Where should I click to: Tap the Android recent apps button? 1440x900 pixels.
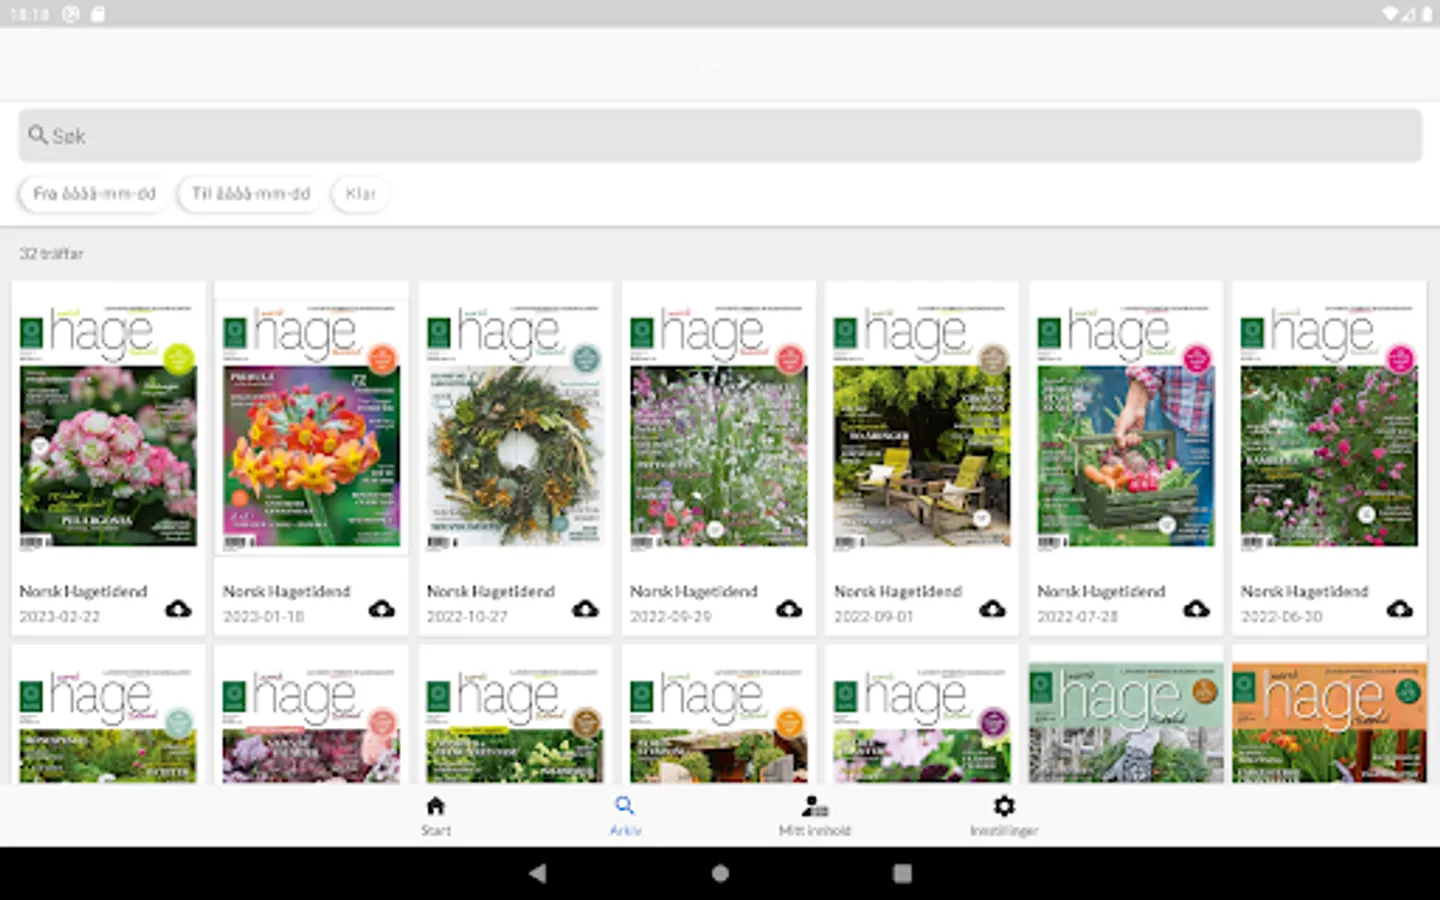tap(902, 873)
